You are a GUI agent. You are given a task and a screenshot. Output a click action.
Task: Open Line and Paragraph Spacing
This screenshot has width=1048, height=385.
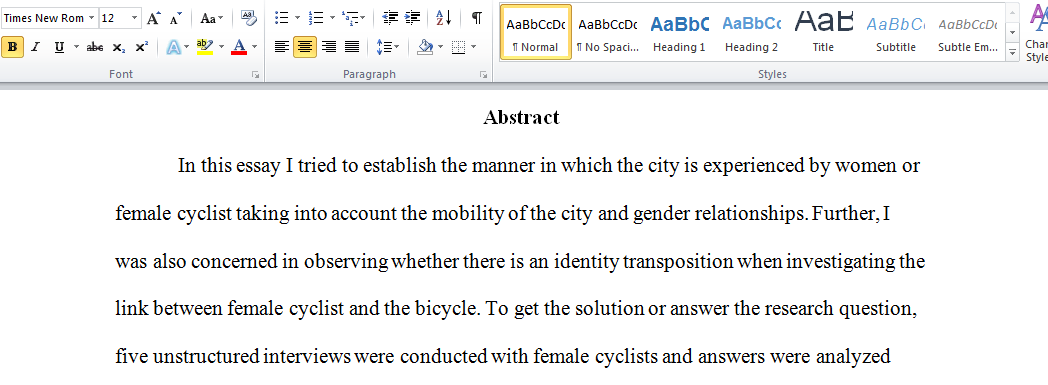pyautogui.click(x=388, y=47)
